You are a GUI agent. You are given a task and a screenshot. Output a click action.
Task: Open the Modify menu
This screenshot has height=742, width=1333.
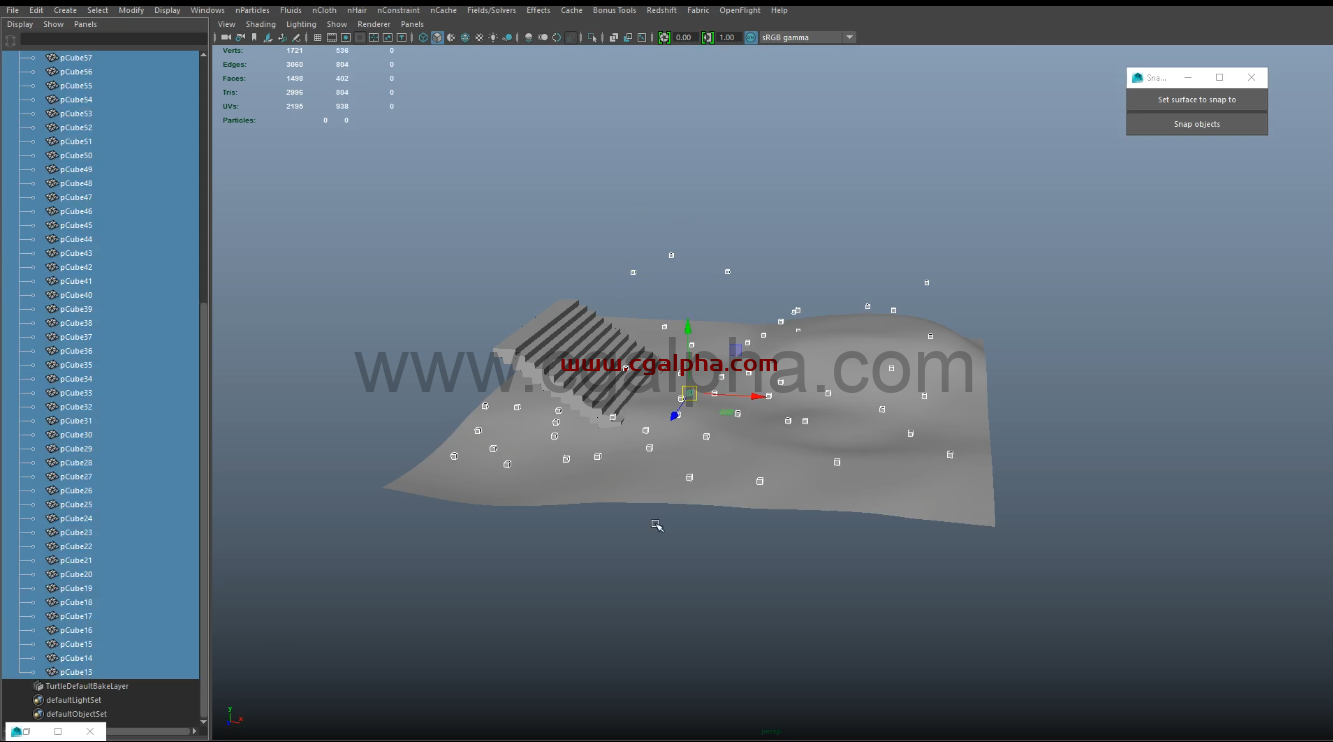tap(131, 10)
